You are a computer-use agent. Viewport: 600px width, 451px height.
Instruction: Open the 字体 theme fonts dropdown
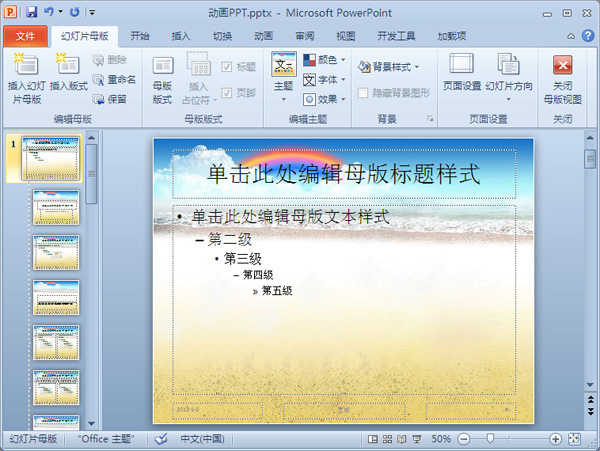pos(324,80)
